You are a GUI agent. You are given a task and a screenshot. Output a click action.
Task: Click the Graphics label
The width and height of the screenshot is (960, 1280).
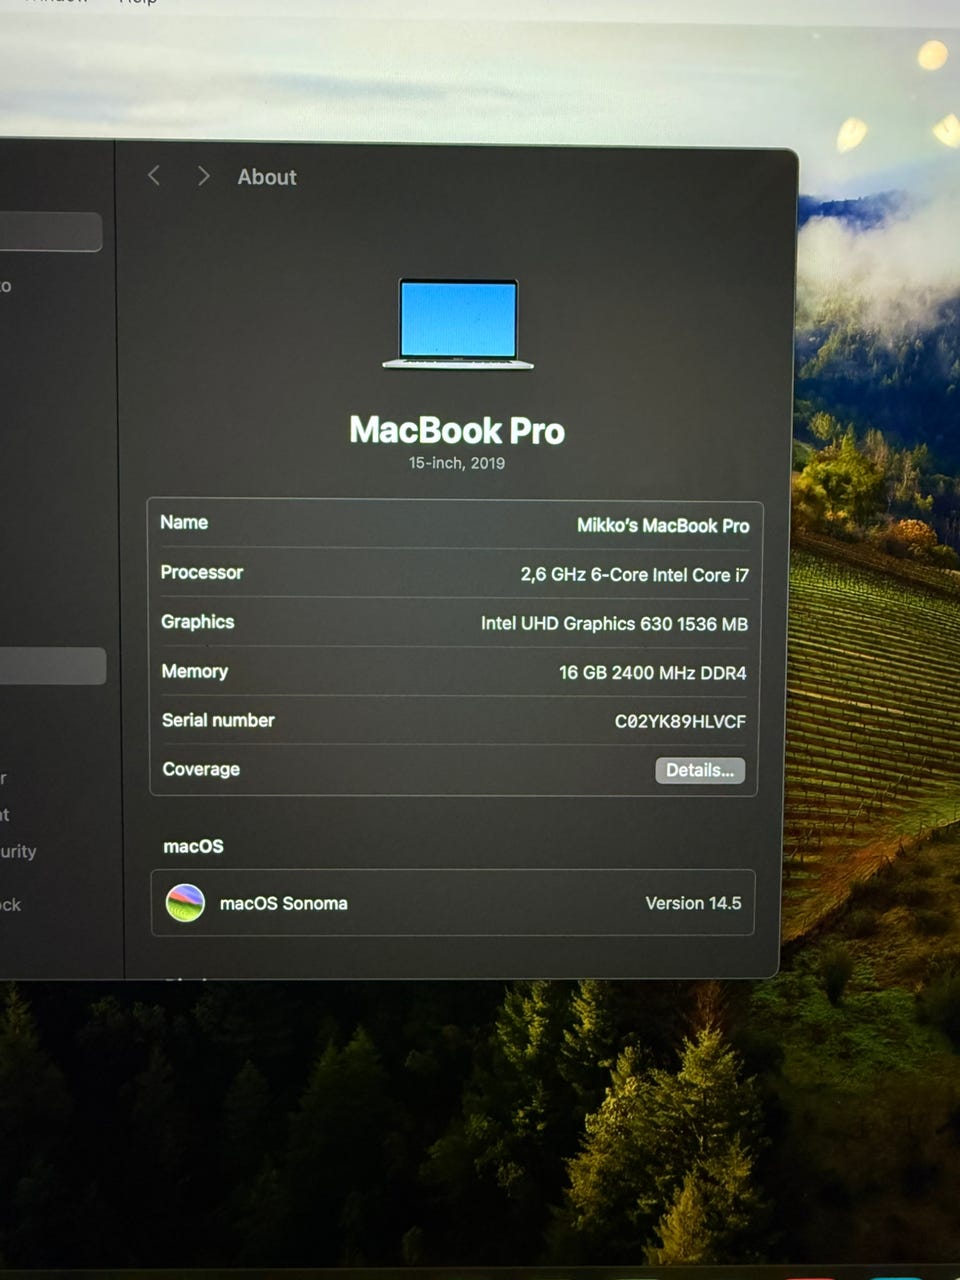(x=197, y=622)
